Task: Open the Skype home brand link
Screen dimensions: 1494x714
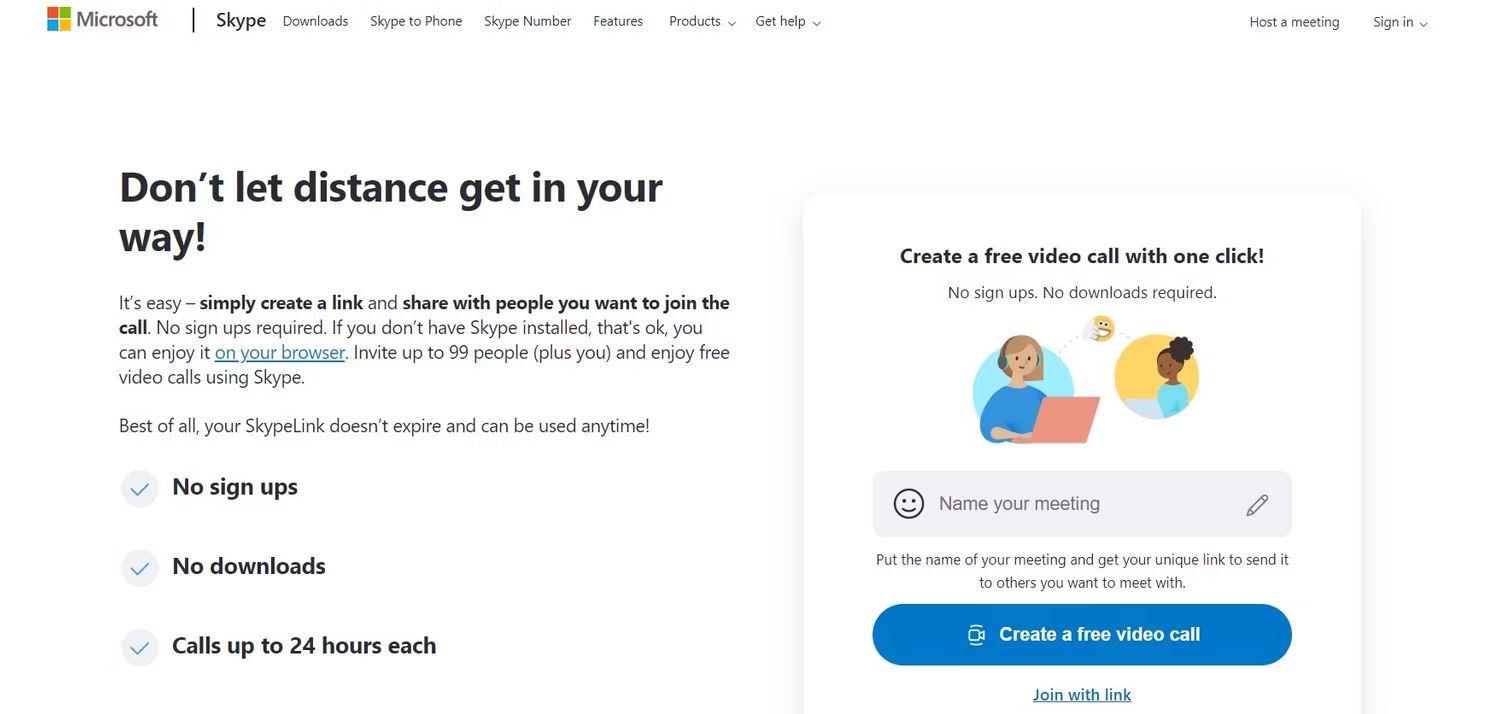Action: tap(241, 21)
